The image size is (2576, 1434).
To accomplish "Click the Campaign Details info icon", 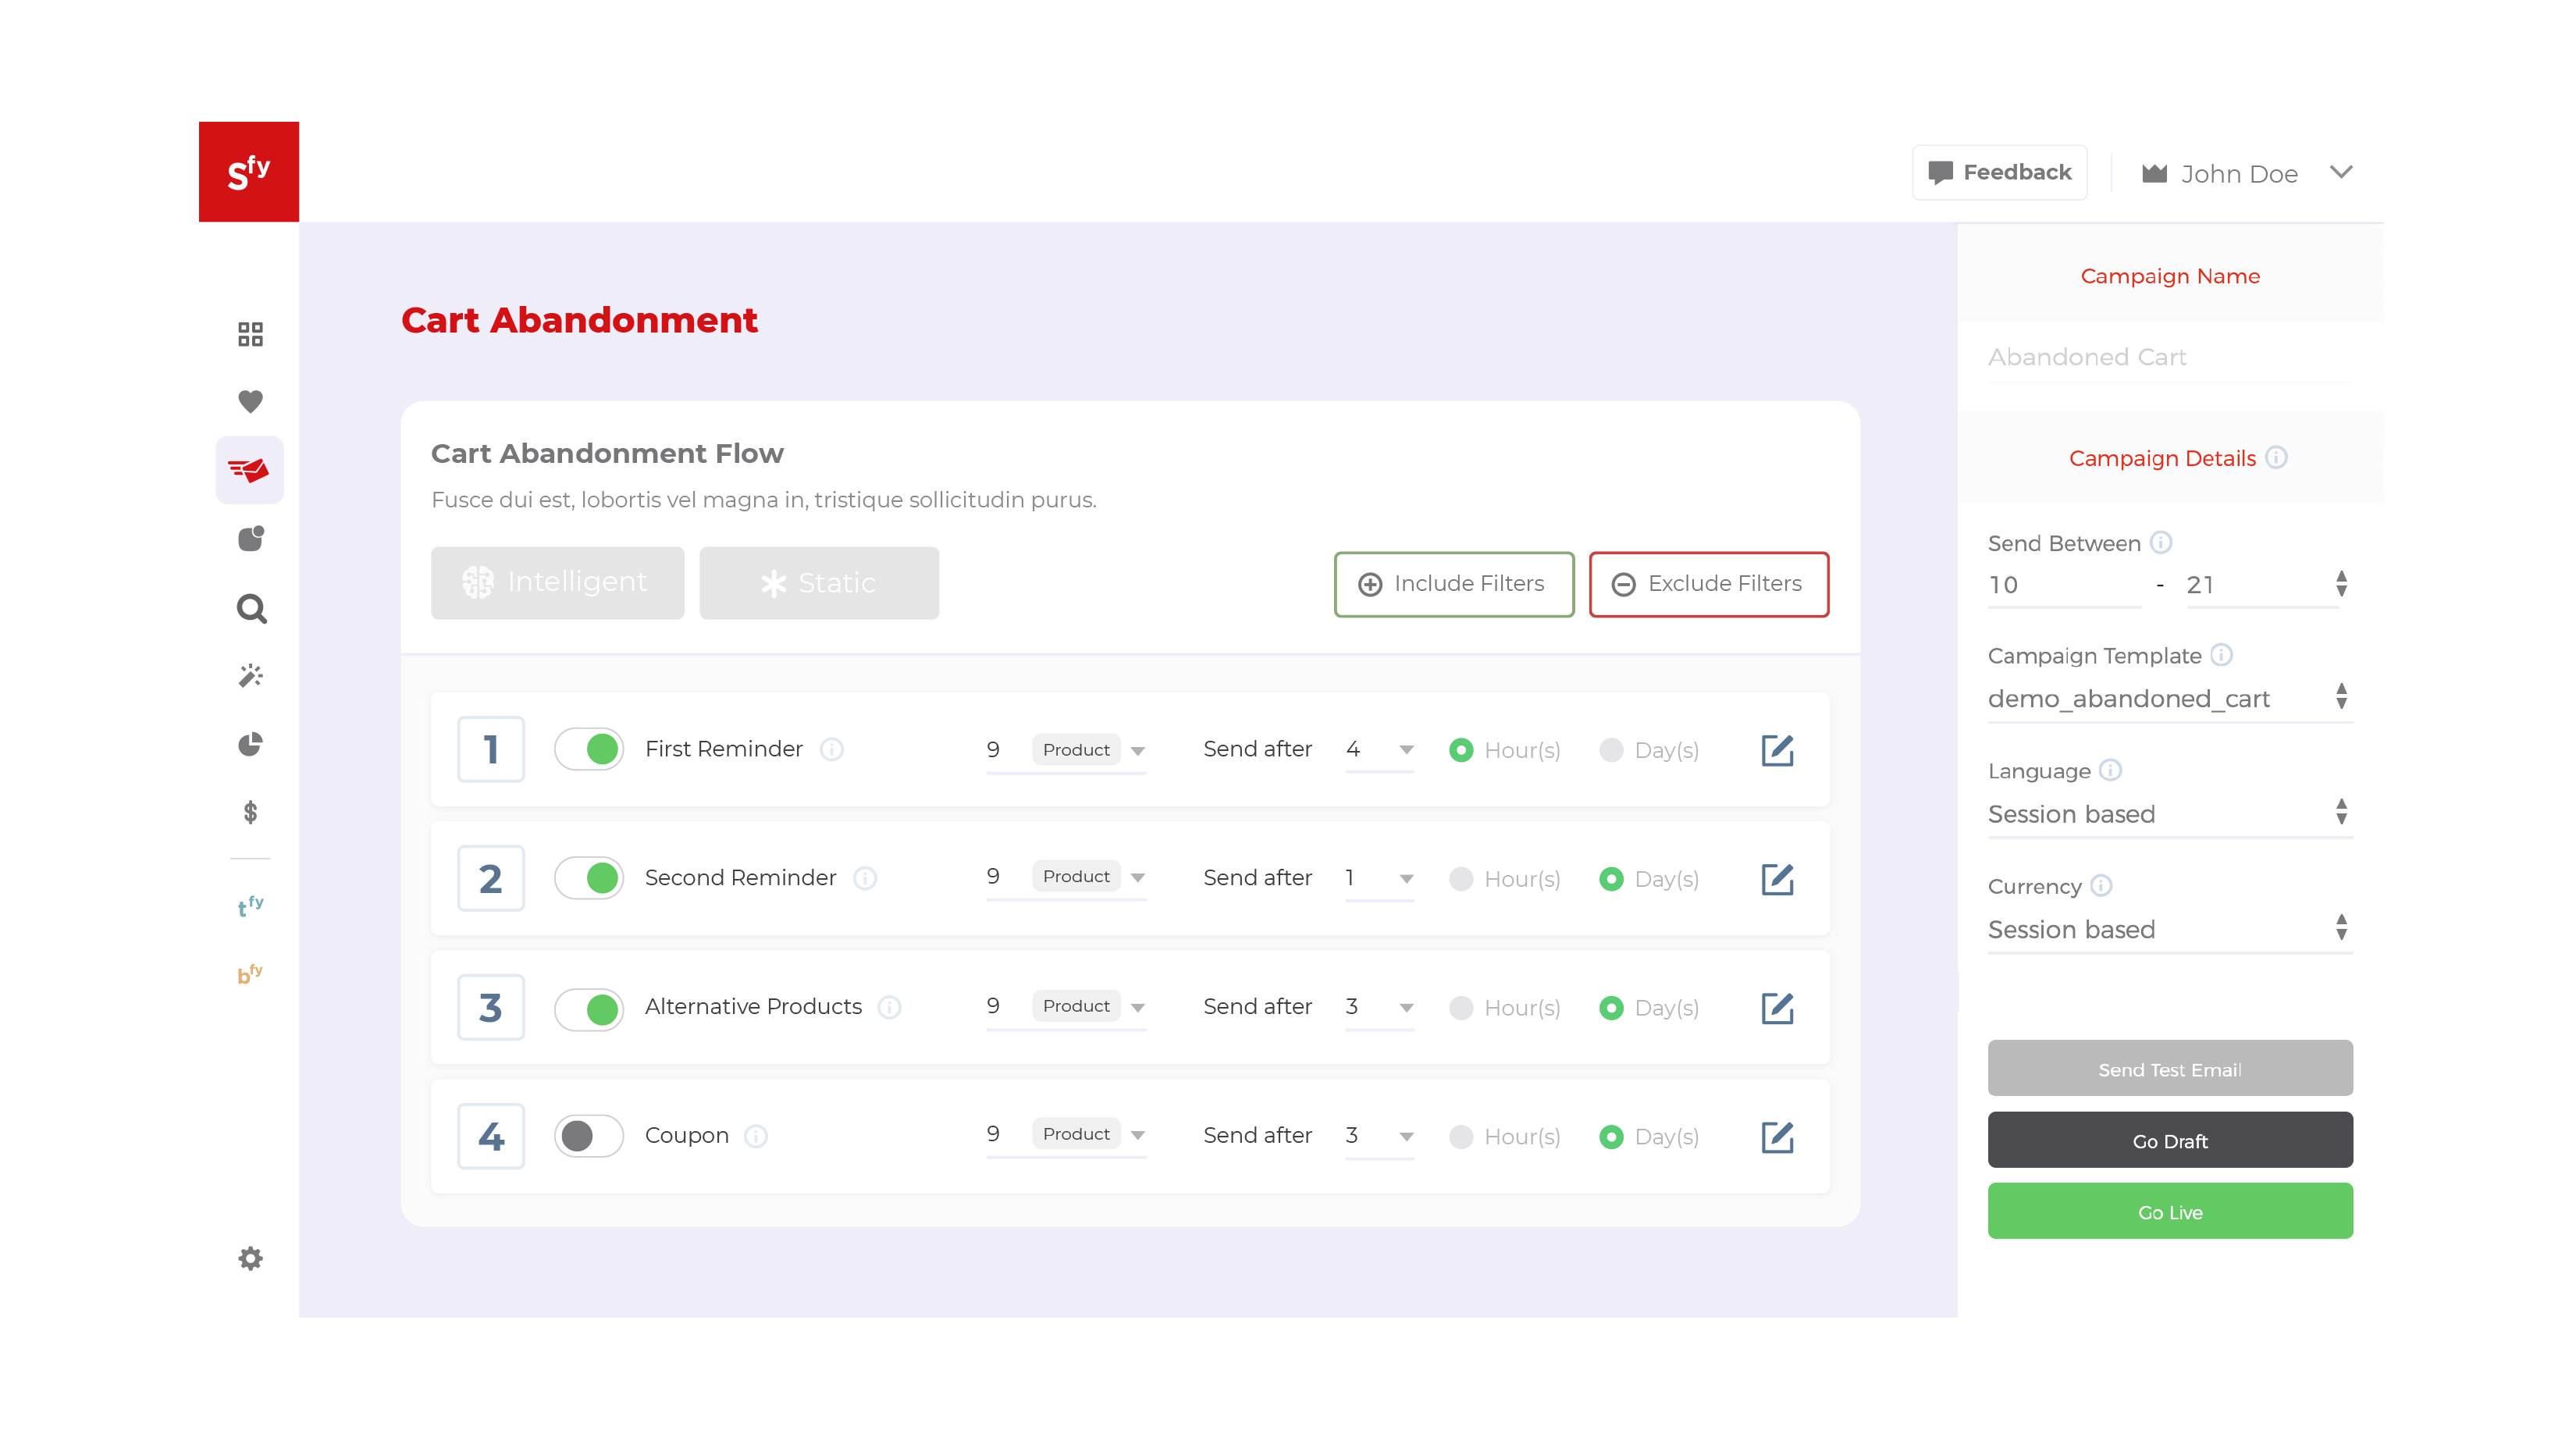I will 2276,457.
